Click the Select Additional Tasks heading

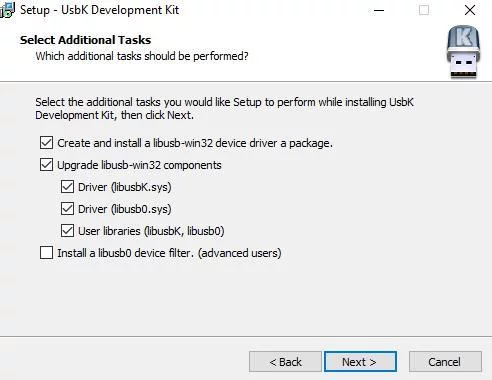(85, 40)
